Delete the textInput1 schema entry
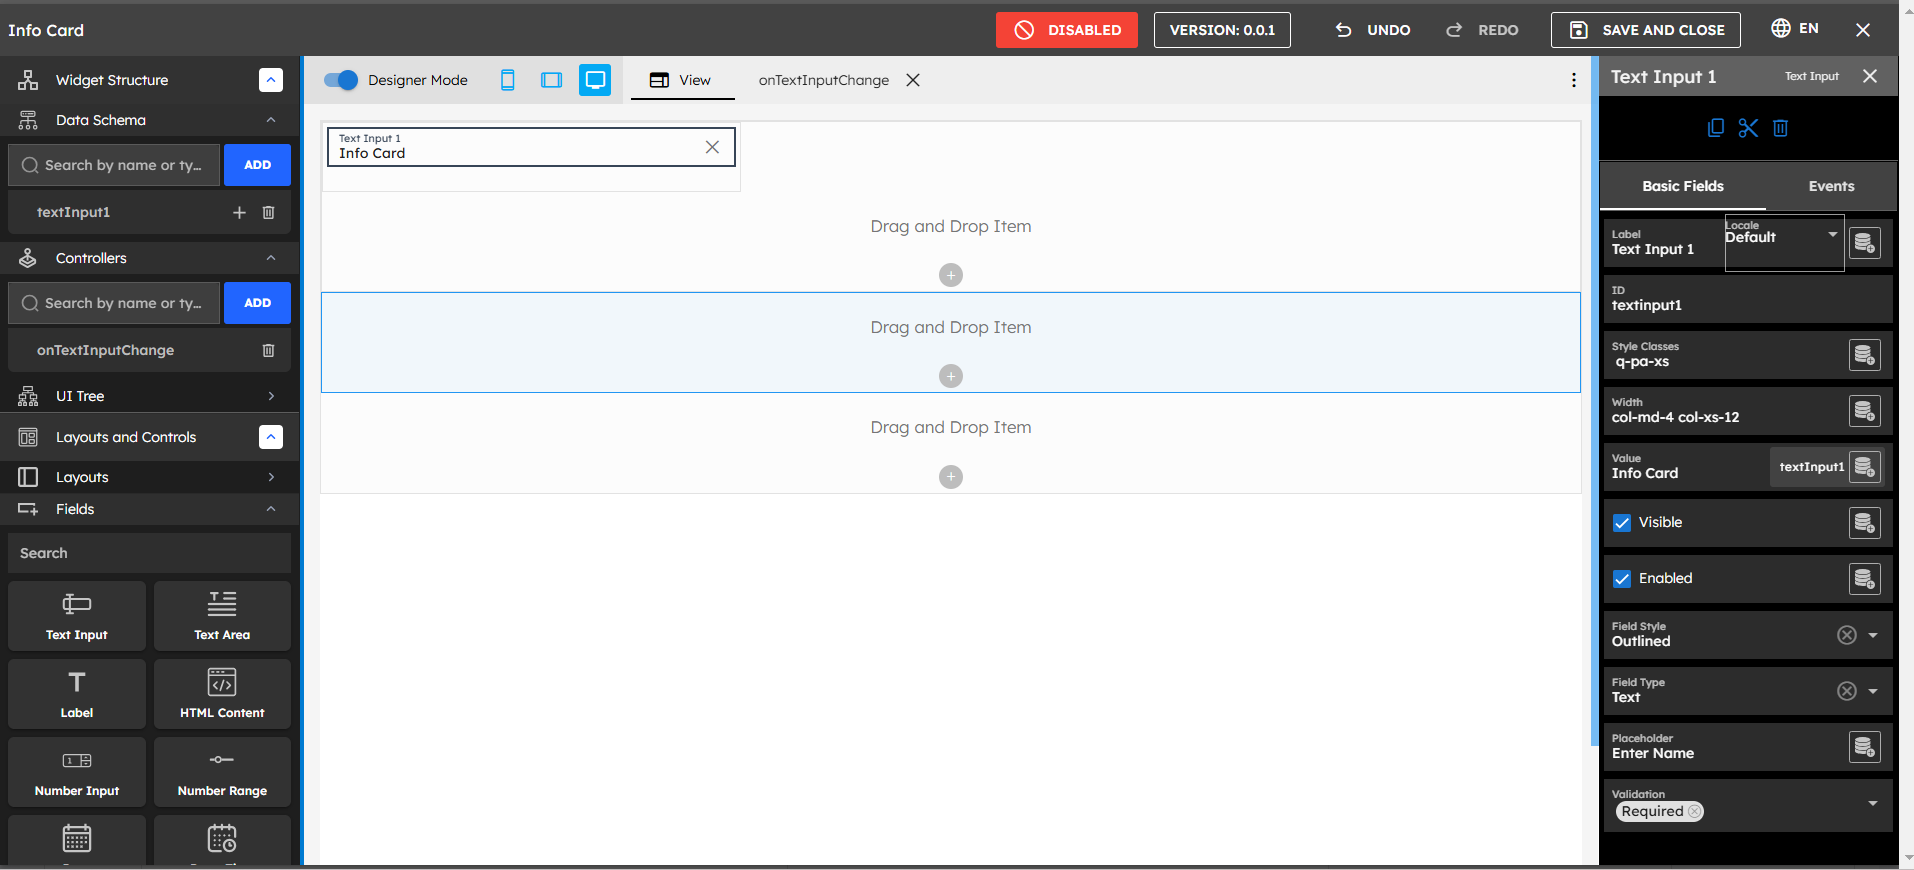This screenshot has width=1914, height=870. 268,212
